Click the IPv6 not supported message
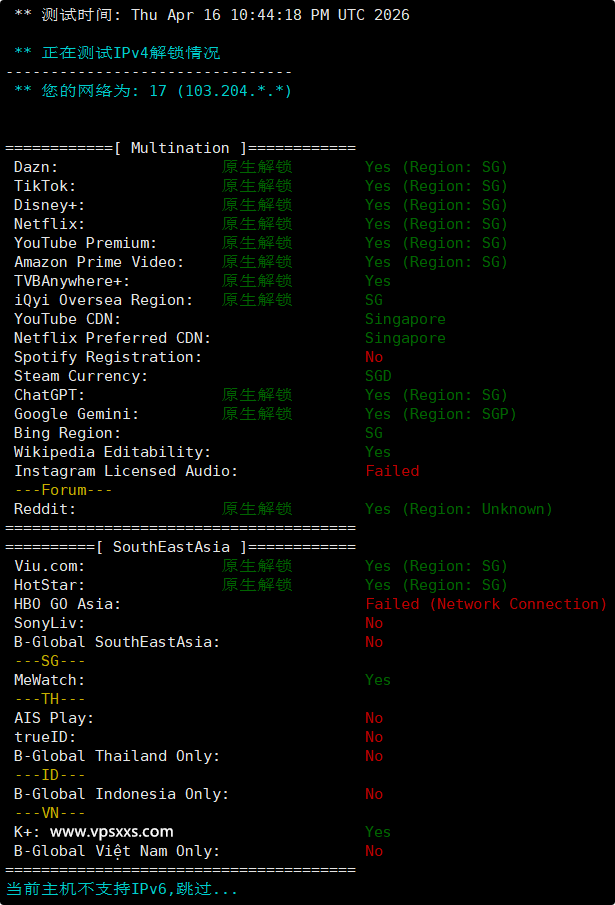Screen dimensions: 615x905 click(x=122, y=888)
